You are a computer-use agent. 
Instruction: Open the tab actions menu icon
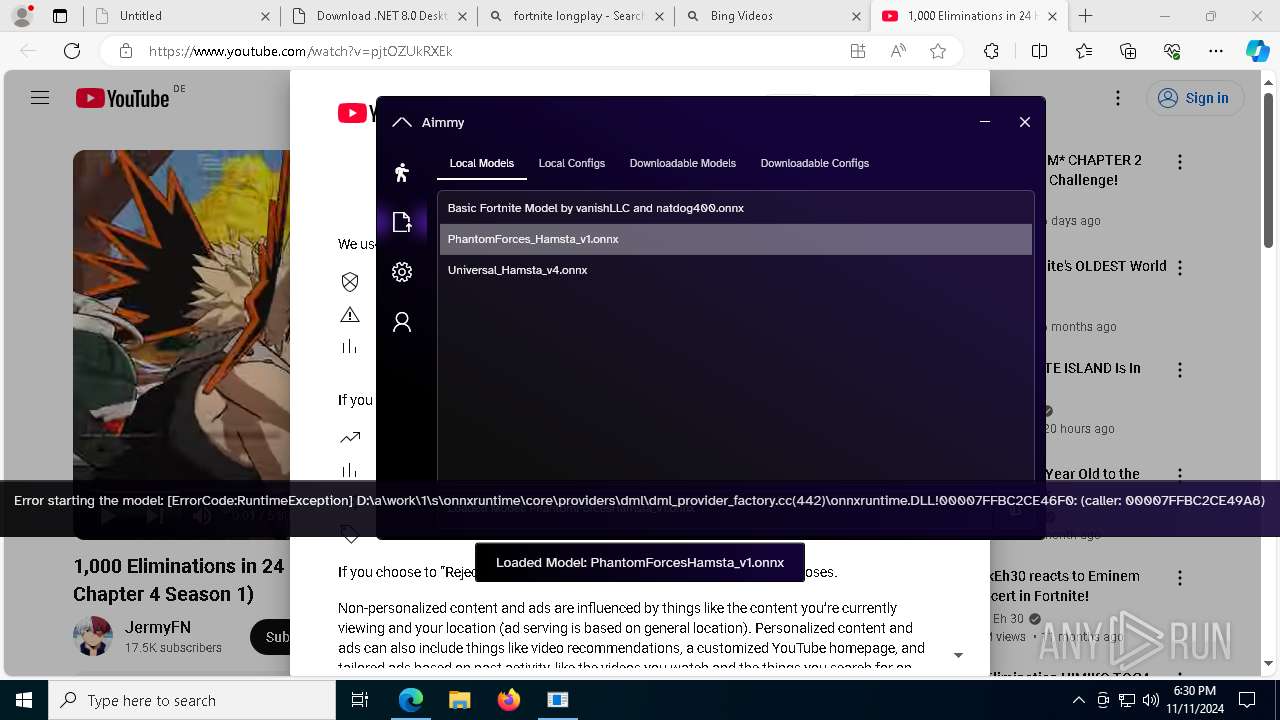pyautogui.click(x=60, y=16)
